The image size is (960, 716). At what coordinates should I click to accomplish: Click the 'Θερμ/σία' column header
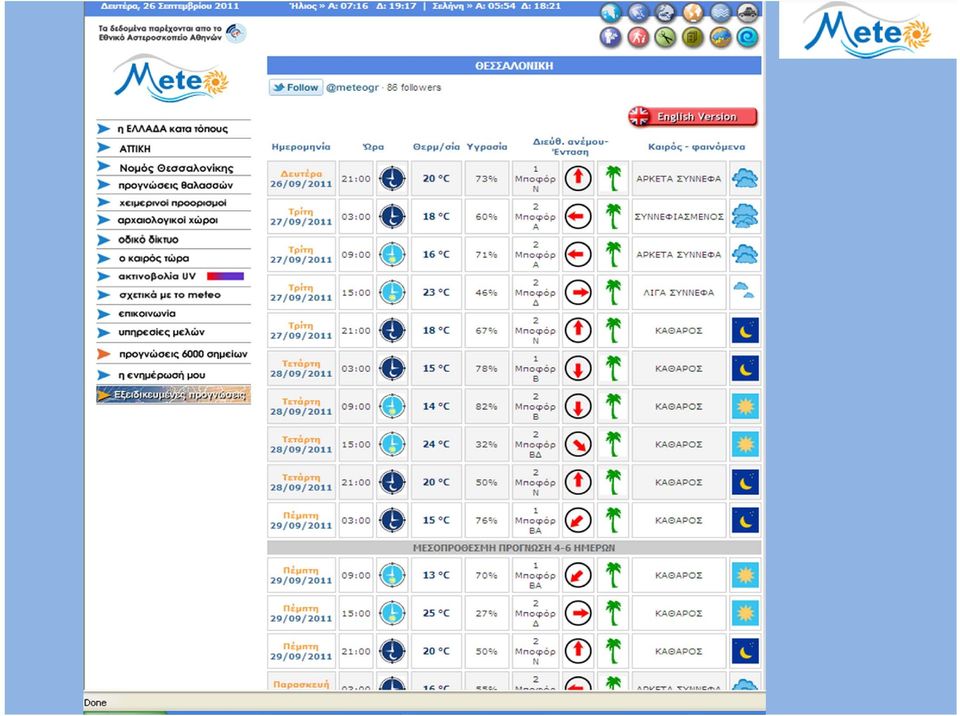click(436, 147)
